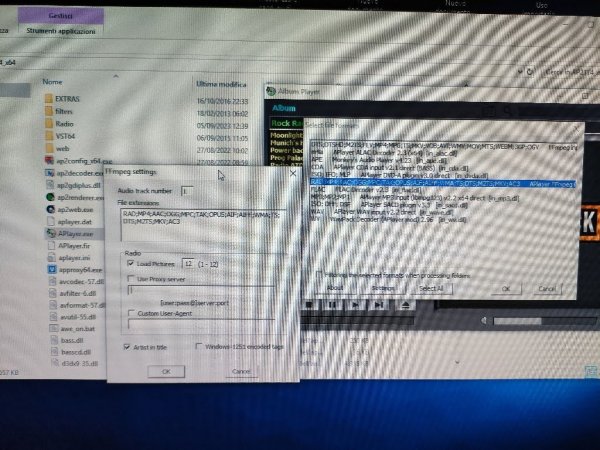600x450 pixels.
Task: Click the Audio track number field
Action: point(187,191)
